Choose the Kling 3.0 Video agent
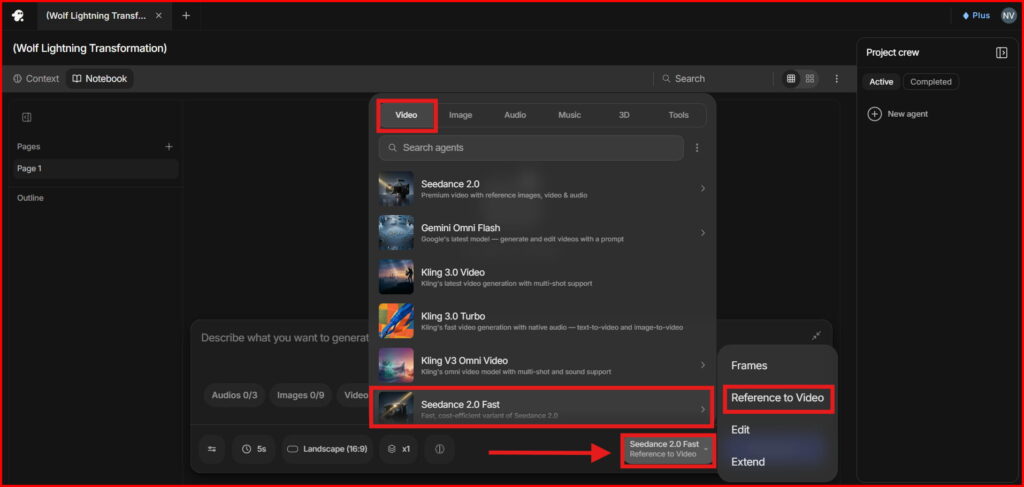1024x487 pixels. click(x=543, y=277)
